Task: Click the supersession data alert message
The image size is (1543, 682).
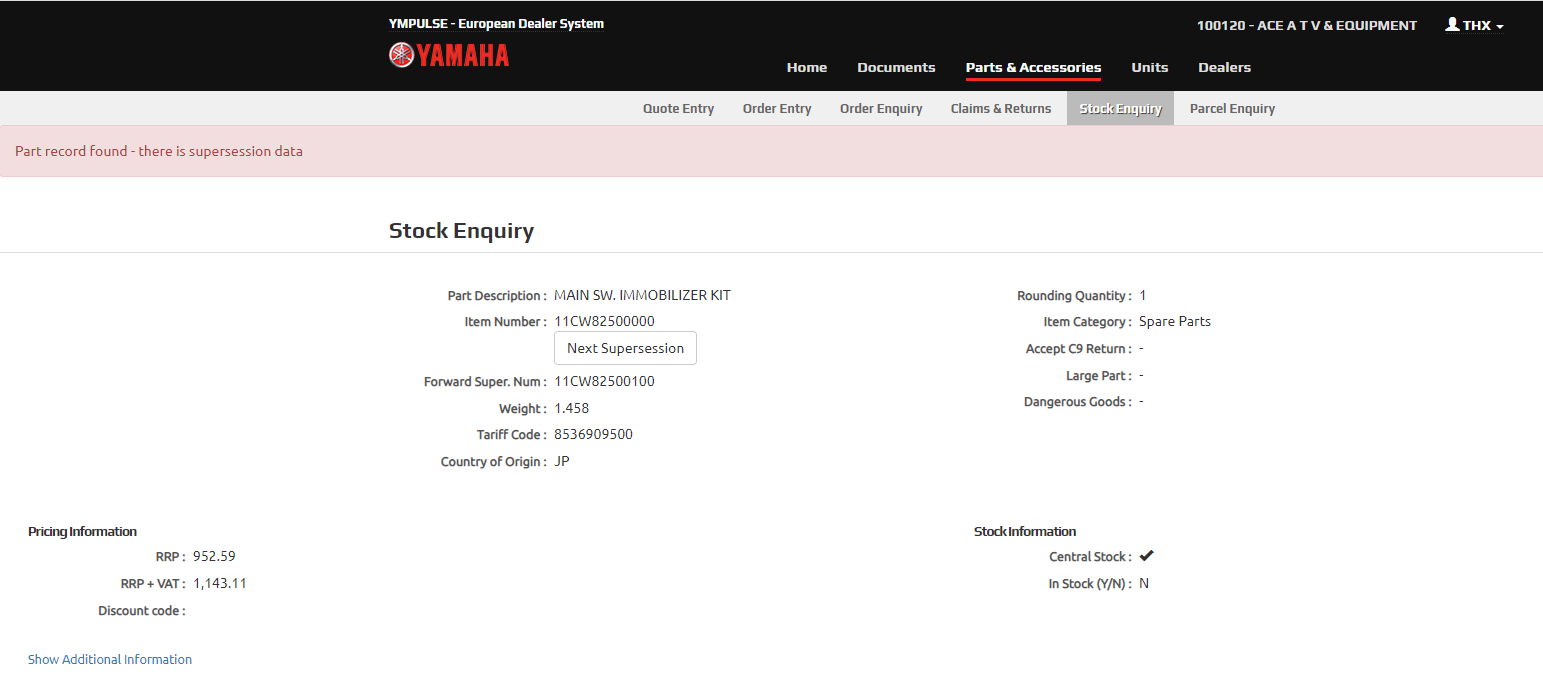Action: (159, 151)
